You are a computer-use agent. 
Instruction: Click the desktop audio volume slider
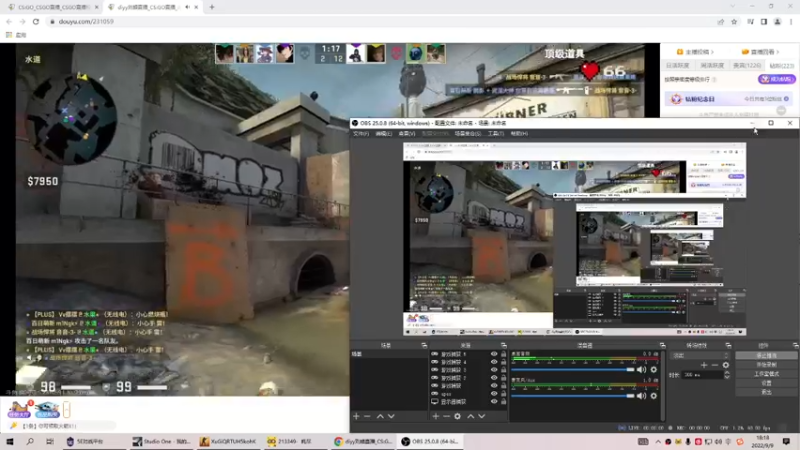(572, 369)
